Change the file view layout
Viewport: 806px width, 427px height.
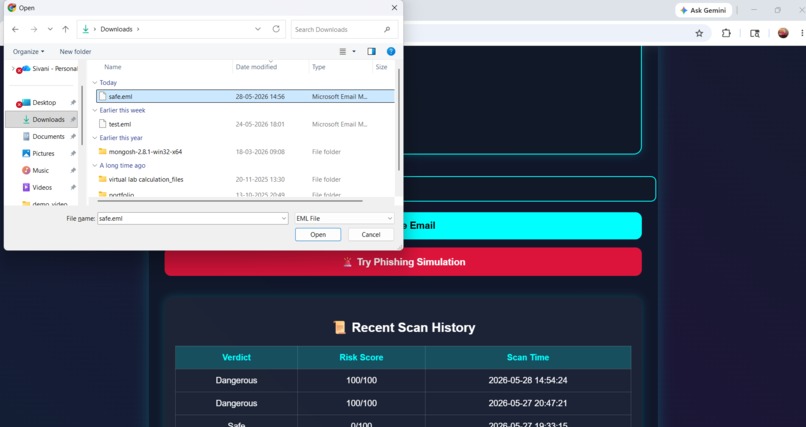pyautogui.click(x=343, y=51)
